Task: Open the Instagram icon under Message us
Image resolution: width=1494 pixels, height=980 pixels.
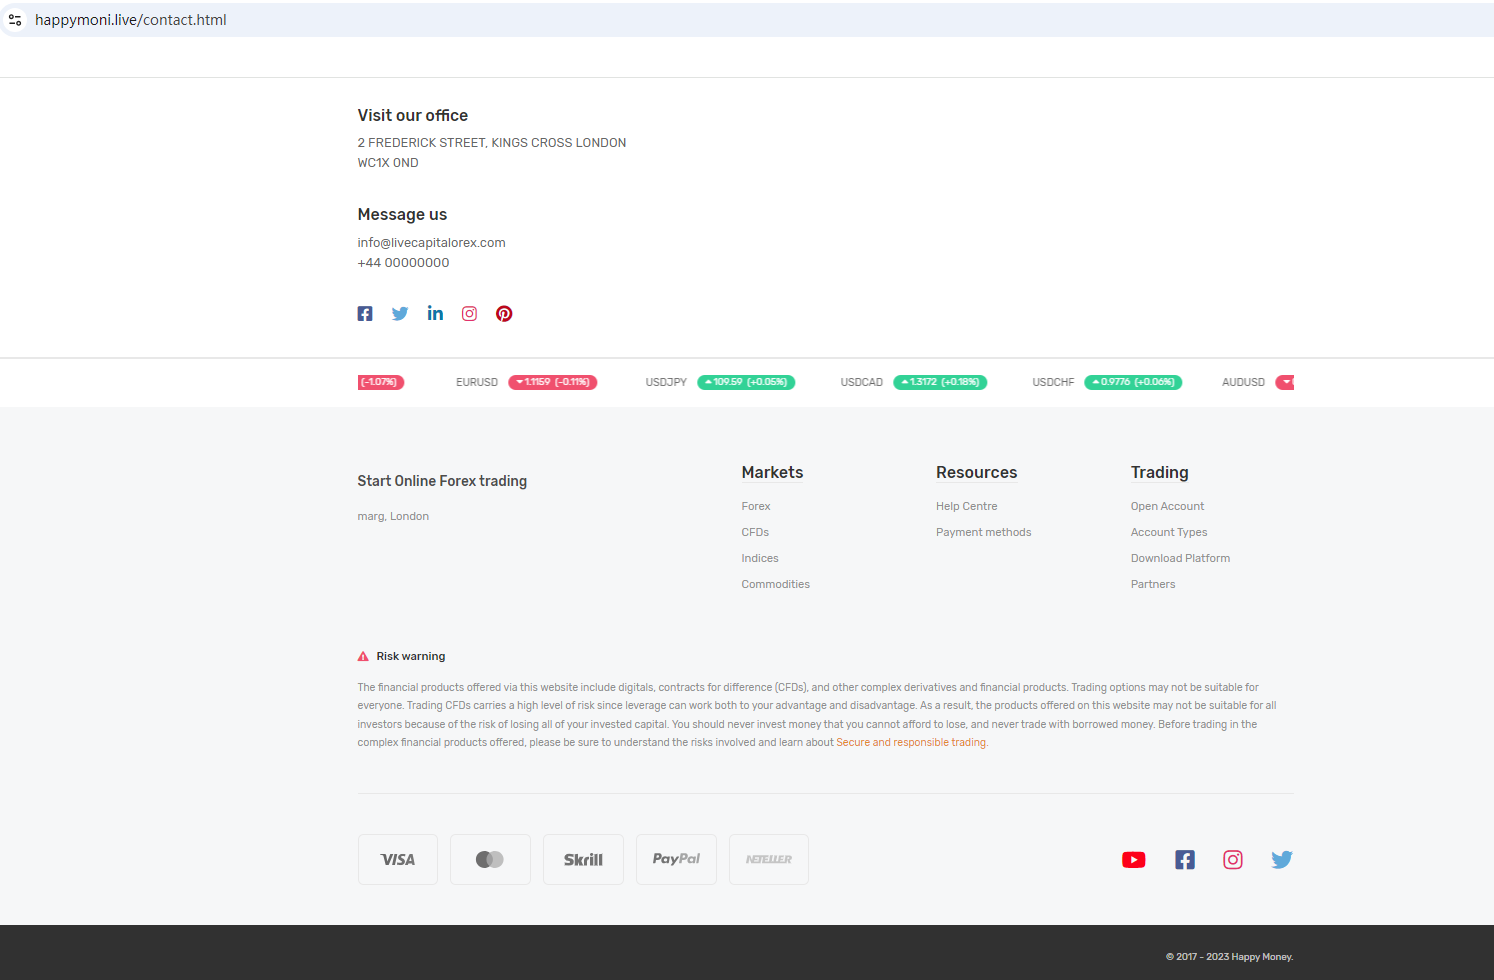Action: click(x=469, y=314)
